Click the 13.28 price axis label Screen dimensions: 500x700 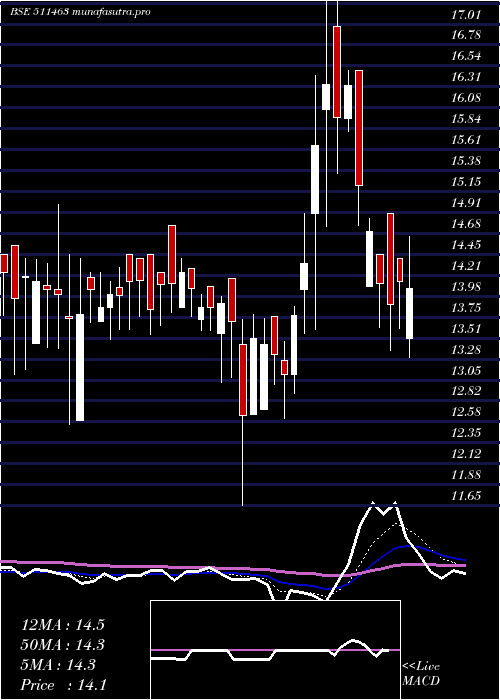[466, 350]
